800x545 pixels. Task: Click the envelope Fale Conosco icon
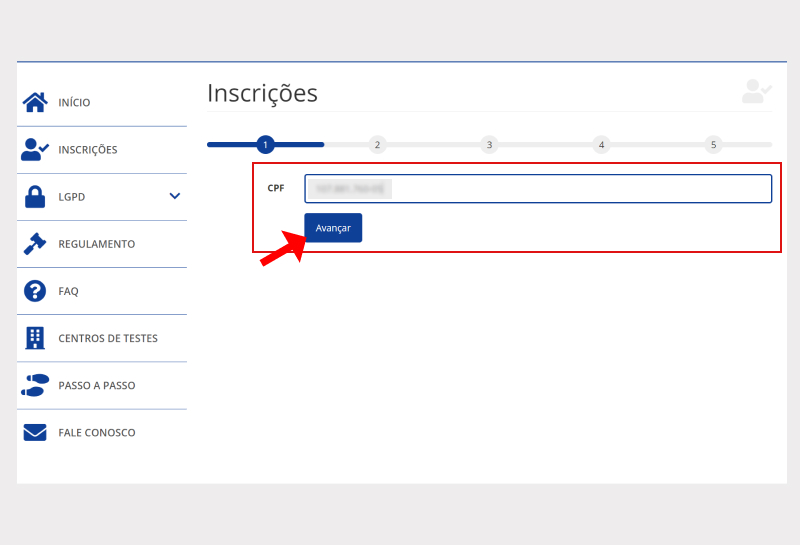pyautogui.click(x=35, y=433)
